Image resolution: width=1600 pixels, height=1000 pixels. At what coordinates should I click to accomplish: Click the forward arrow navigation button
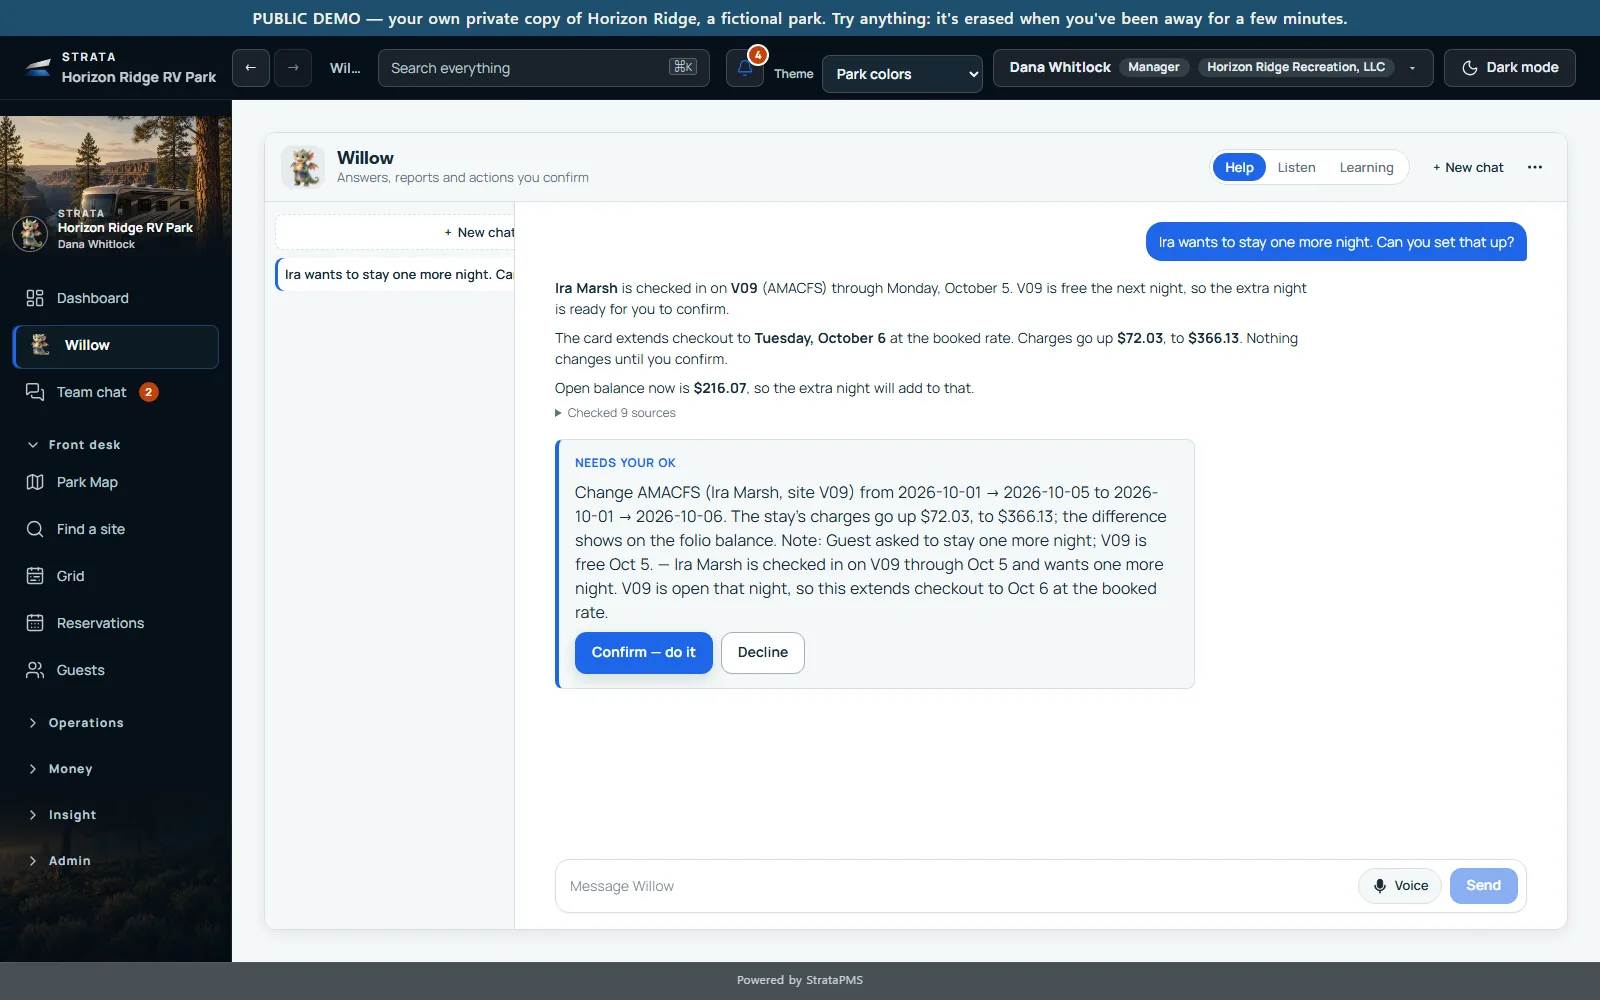point(293,68)
